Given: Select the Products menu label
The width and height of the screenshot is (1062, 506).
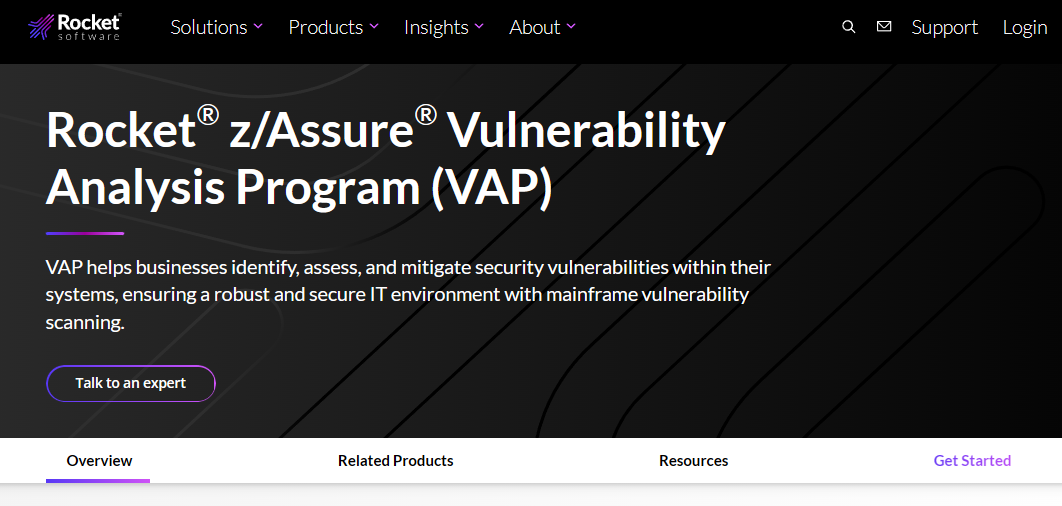Looking at the screenshot, I should (325, 27).
